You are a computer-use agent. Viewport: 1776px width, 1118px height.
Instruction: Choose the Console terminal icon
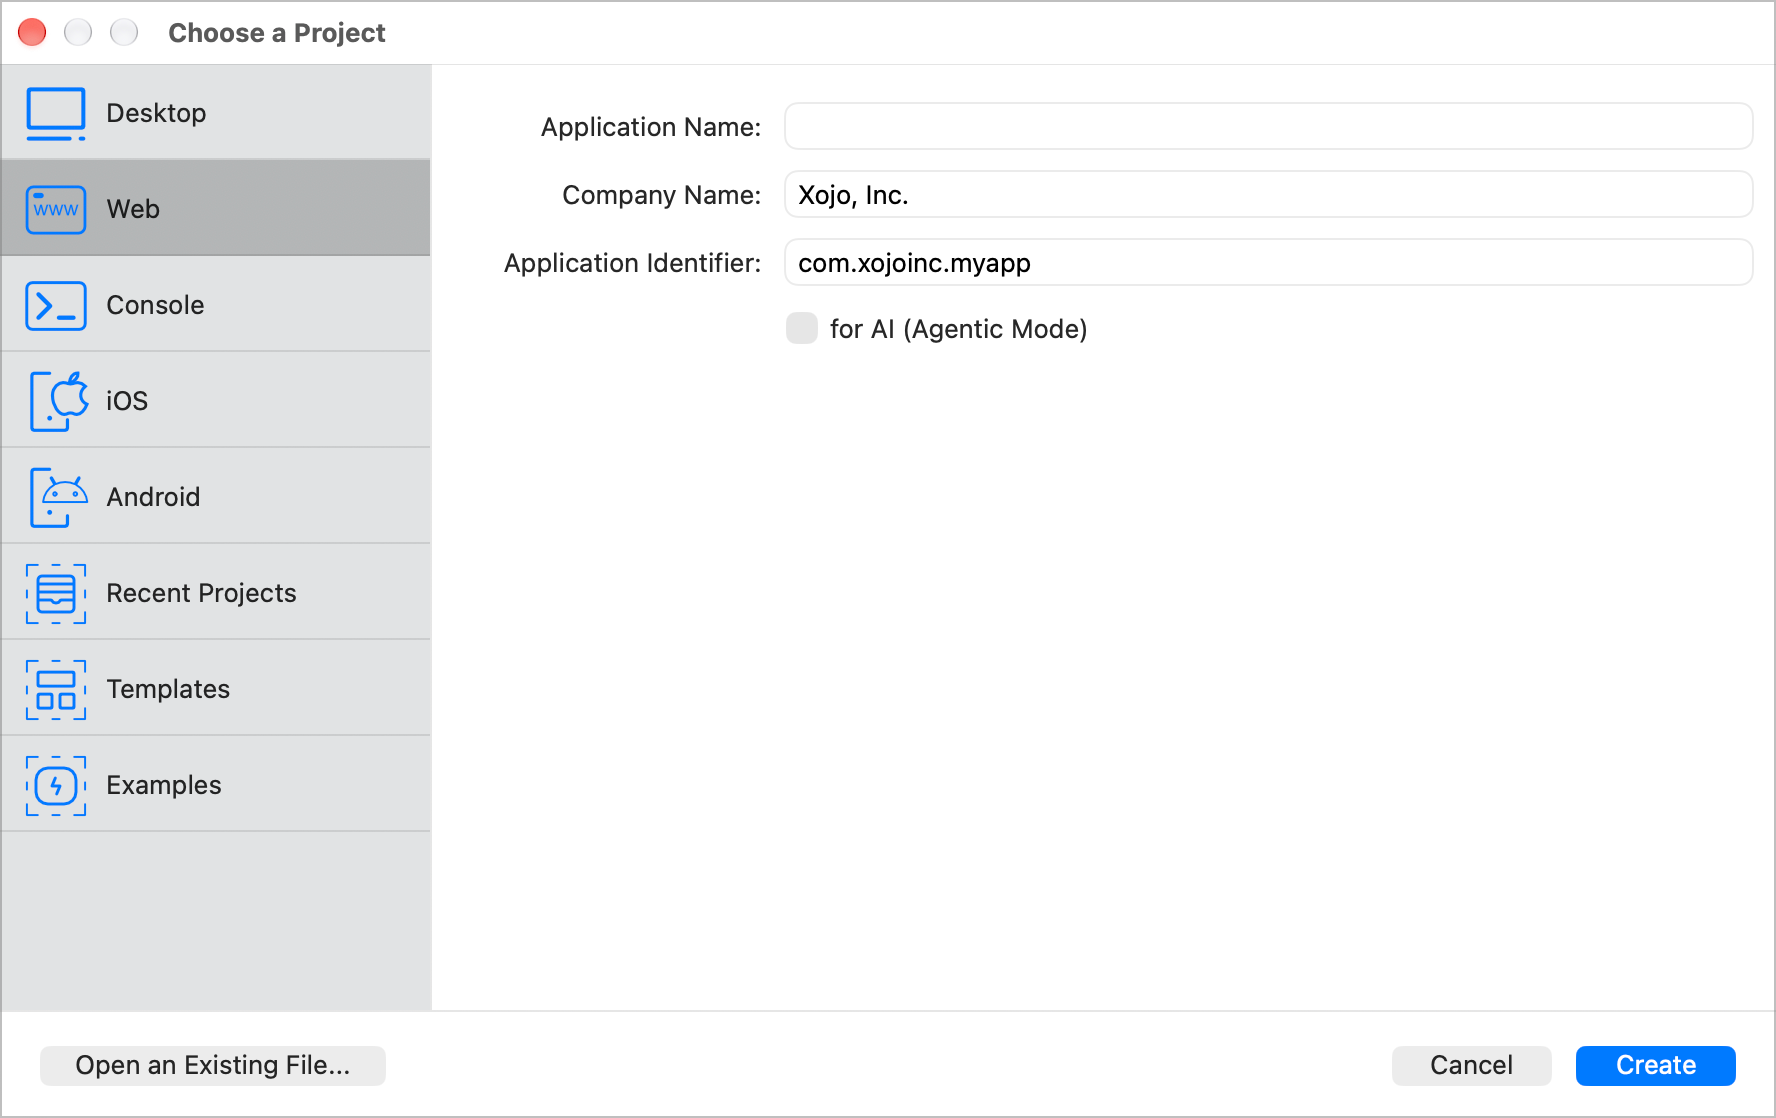coord(56,305)
